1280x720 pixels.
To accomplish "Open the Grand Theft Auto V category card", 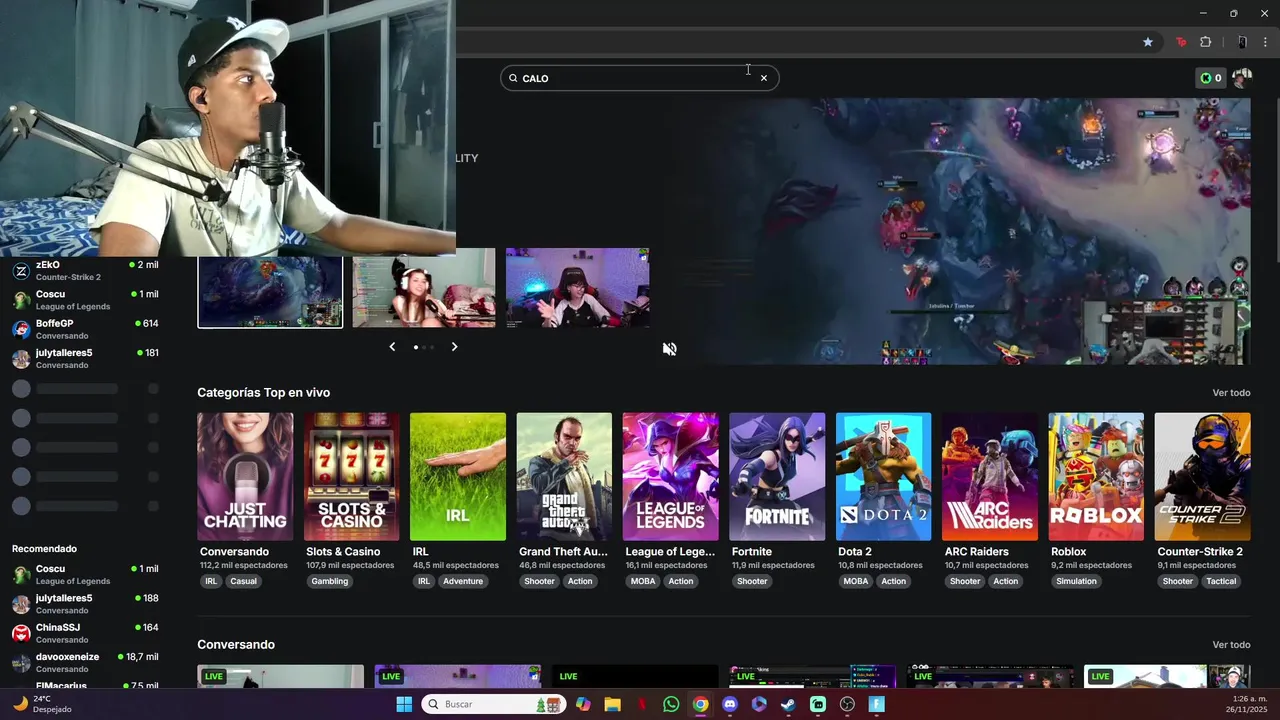I will [x=564, y=477].
